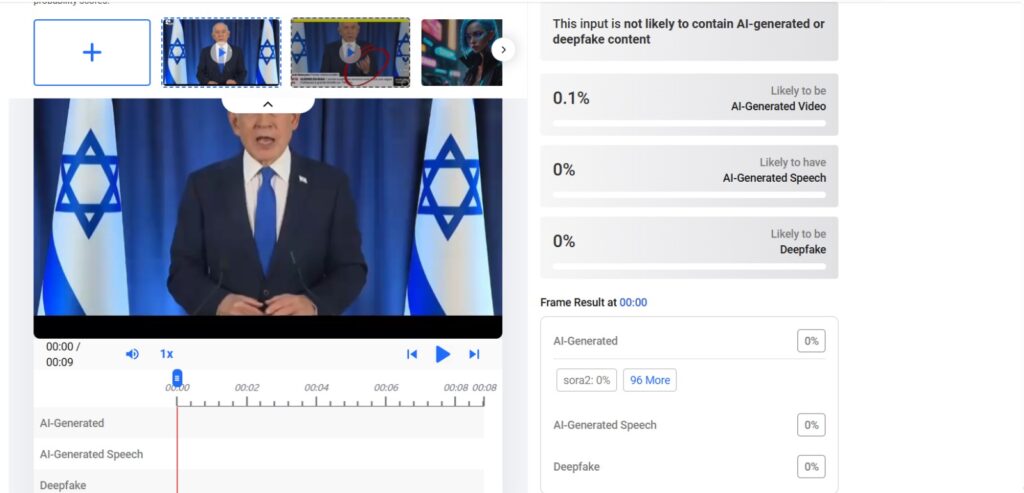This screenshot has width=1024, height=493.
Task: Skip to next frame
Action: [474, 354]
